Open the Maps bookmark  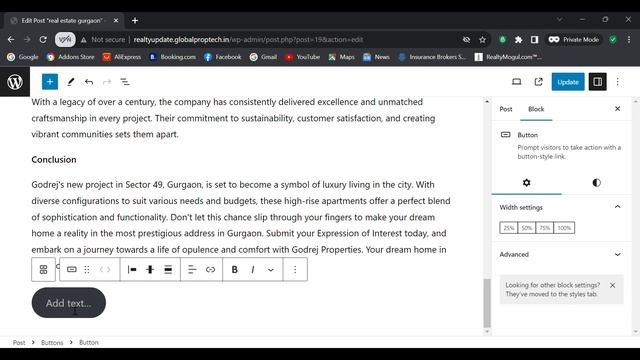pyautogui.click(x=341, y=57)
